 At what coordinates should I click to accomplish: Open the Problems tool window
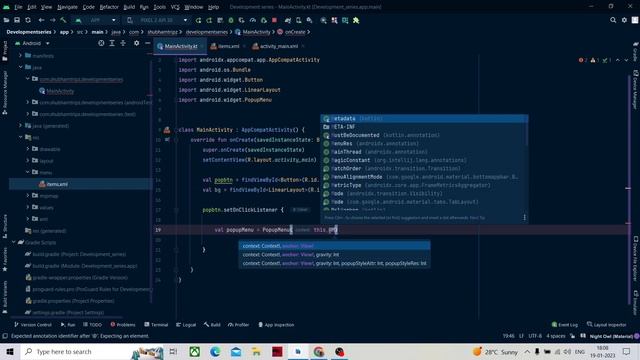(123, 325)
